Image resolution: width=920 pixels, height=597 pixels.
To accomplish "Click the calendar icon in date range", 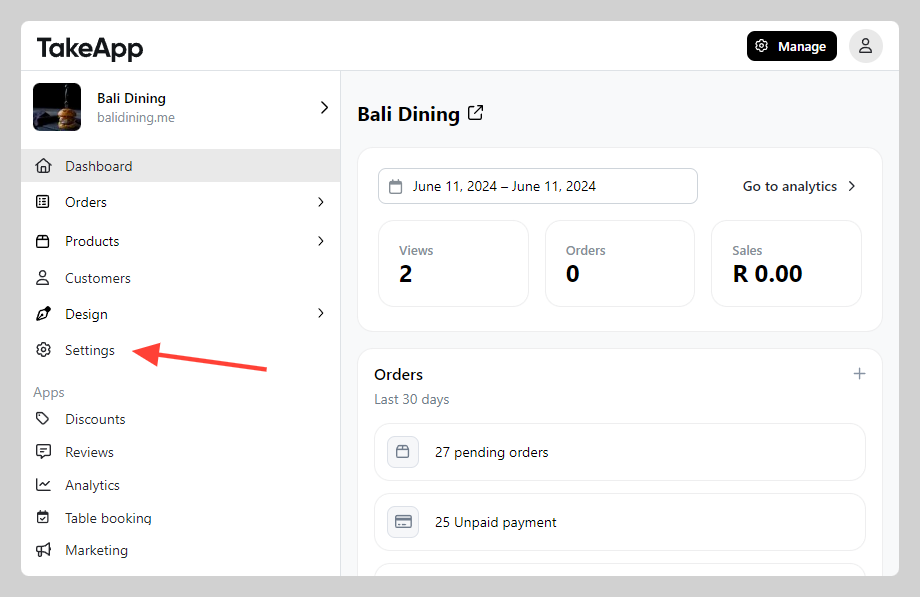I will tap(396, 187).
